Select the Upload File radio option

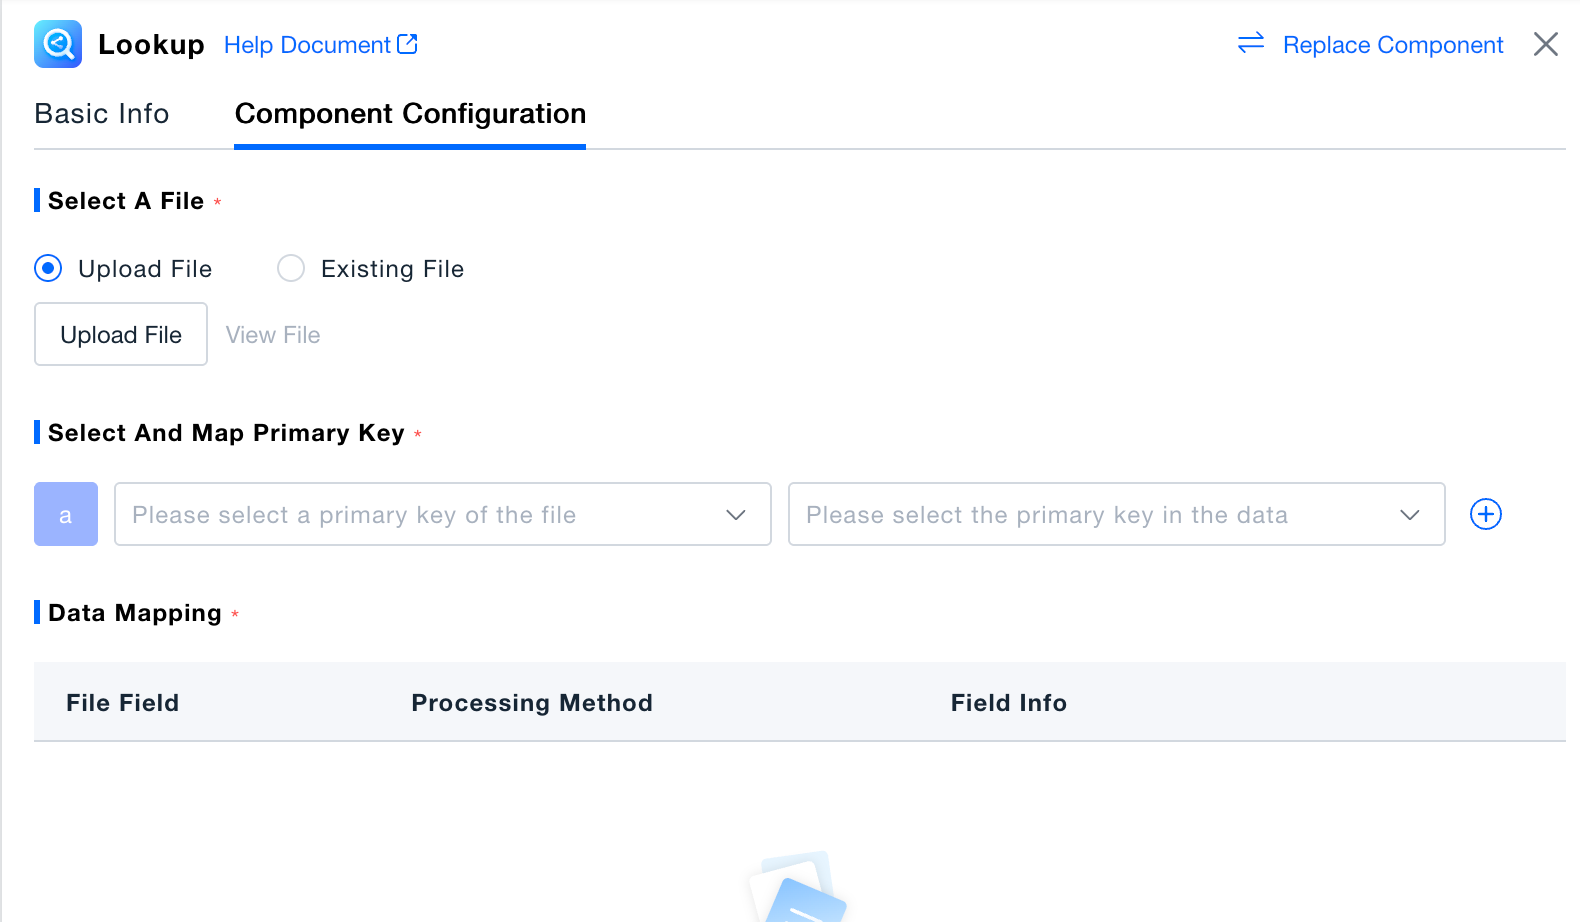click(48, 269)
